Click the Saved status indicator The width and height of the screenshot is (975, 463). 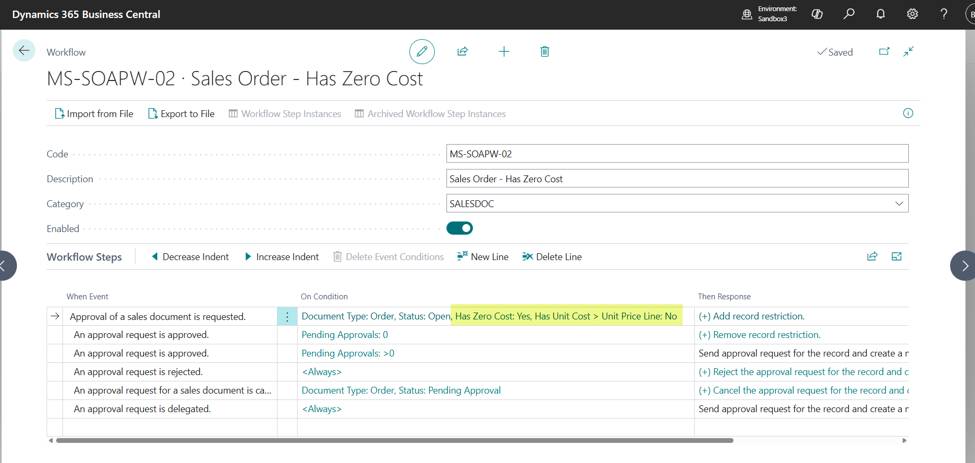[x=834, y=52]
